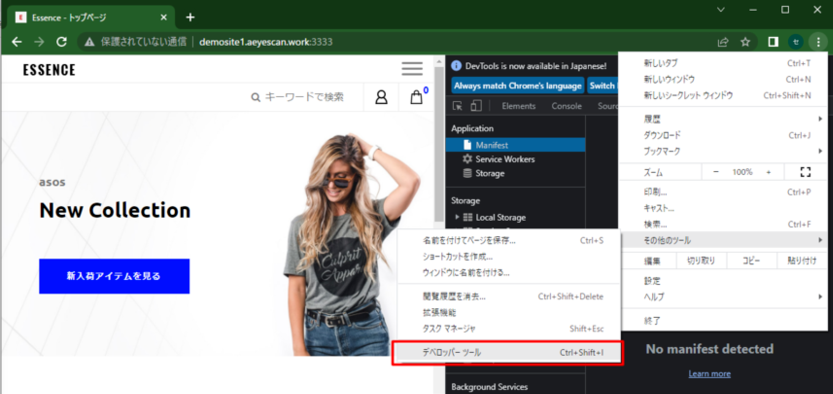833x394 pixels.
Task: Open the ヘルプ submenu
Action: tap(723, 297)
